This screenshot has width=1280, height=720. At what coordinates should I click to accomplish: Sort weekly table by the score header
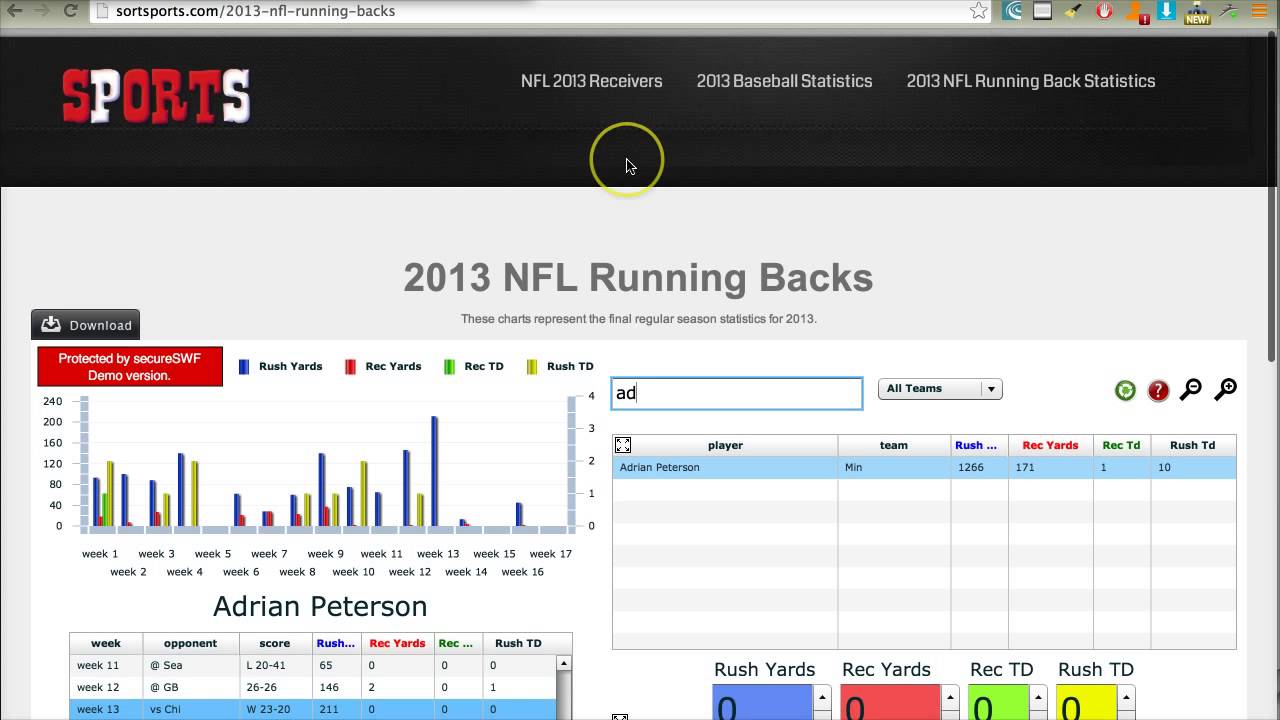coord(274,643)
